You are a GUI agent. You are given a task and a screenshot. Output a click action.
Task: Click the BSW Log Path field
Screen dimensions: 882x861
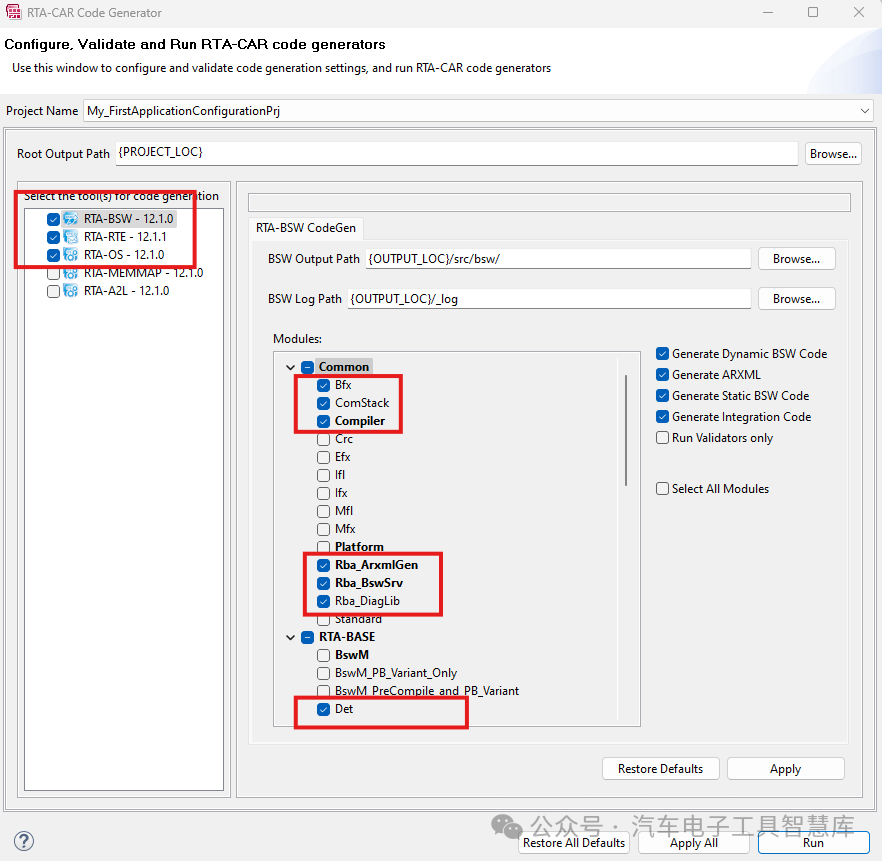click(549, 299)
